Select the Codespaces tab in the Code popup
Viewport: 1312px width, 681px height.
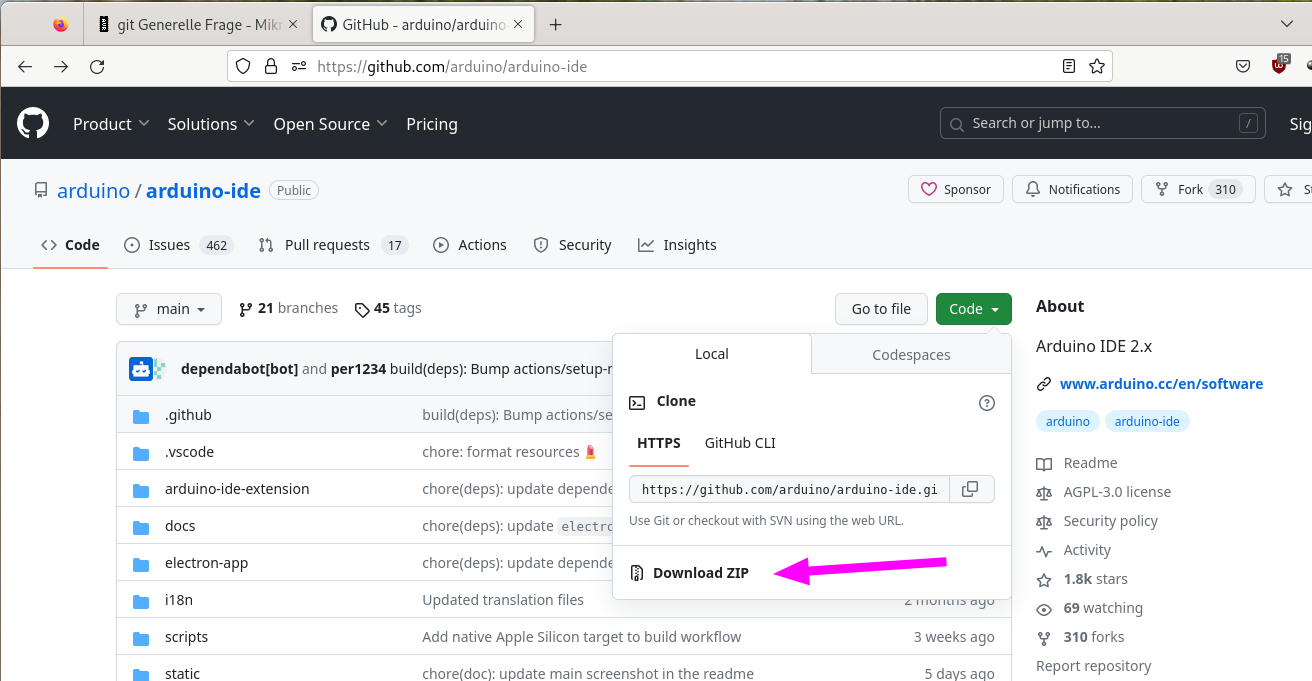911,354
